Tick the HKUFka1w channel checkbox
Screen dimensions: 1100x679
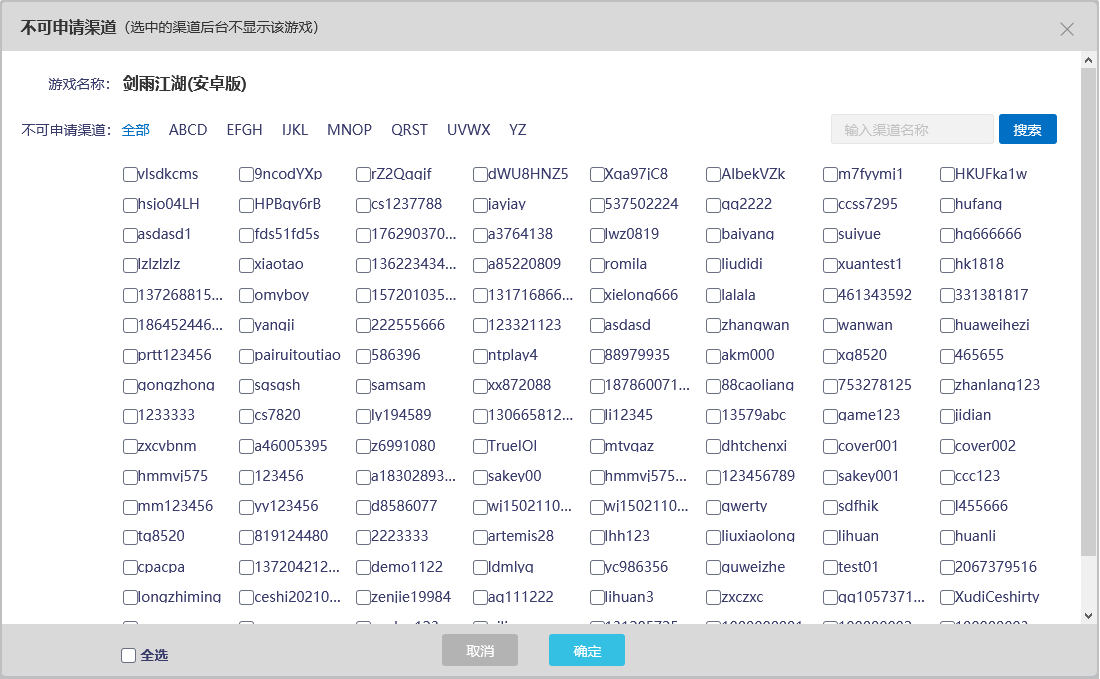point(947,175)
